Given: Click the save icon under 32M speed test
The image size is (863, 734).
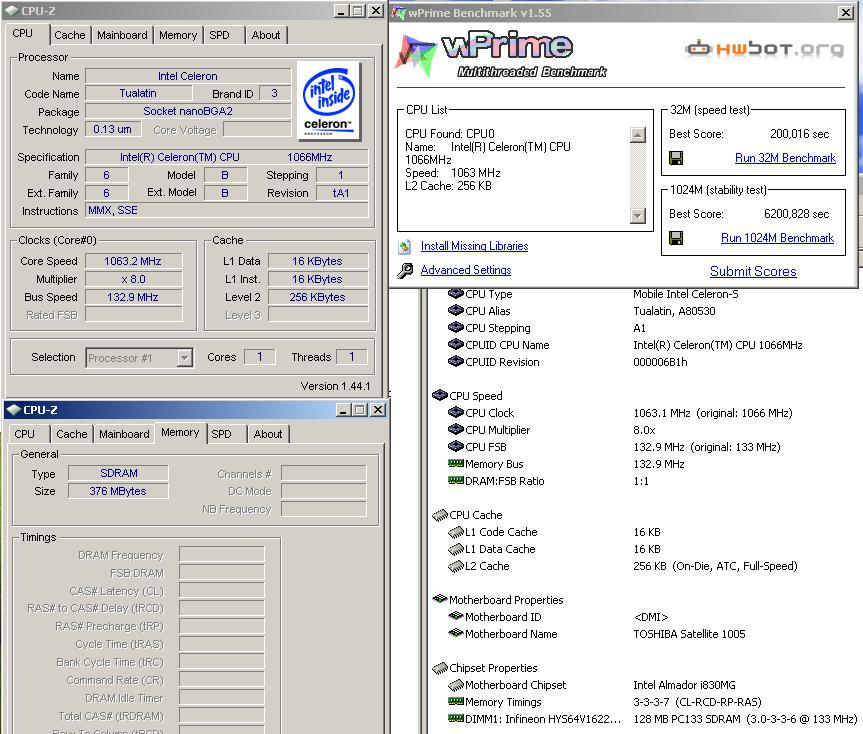Looking at the screenshot, I should coord(676,158).
